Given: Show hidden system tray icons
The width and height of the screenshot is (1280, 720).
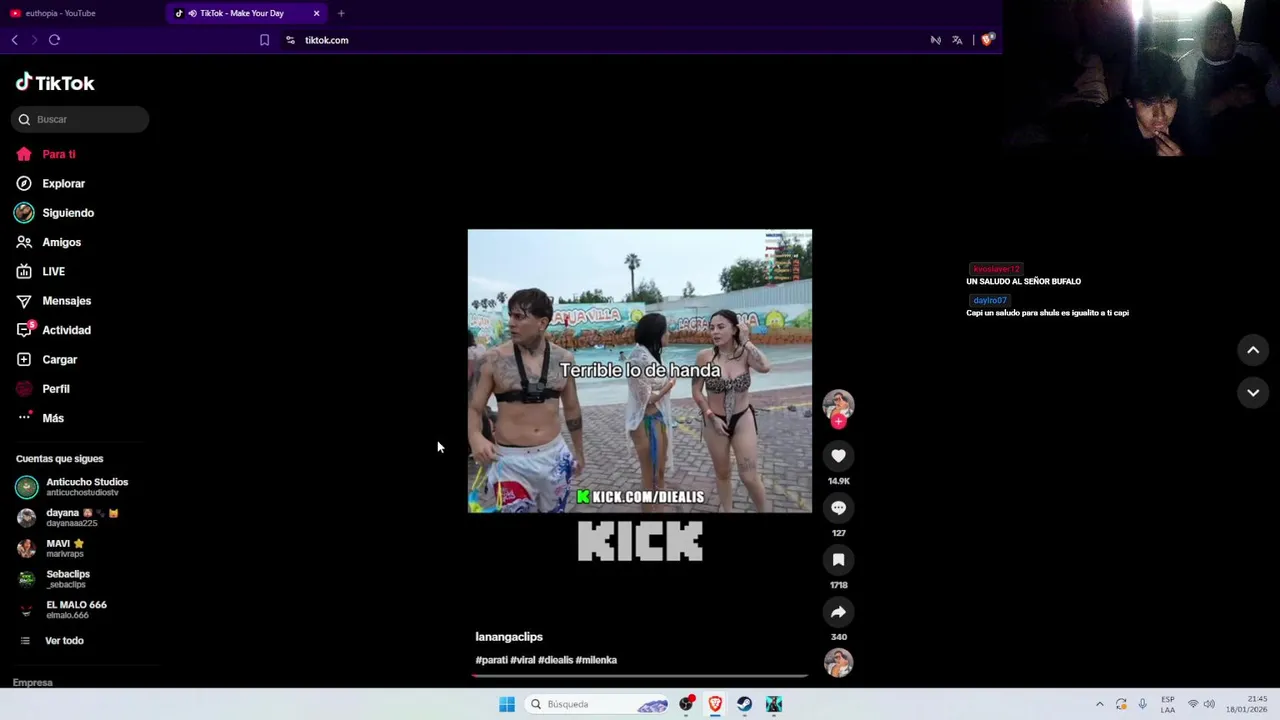Looking at the screenshot, I should pyautogui.click(x=1099, y=704).
